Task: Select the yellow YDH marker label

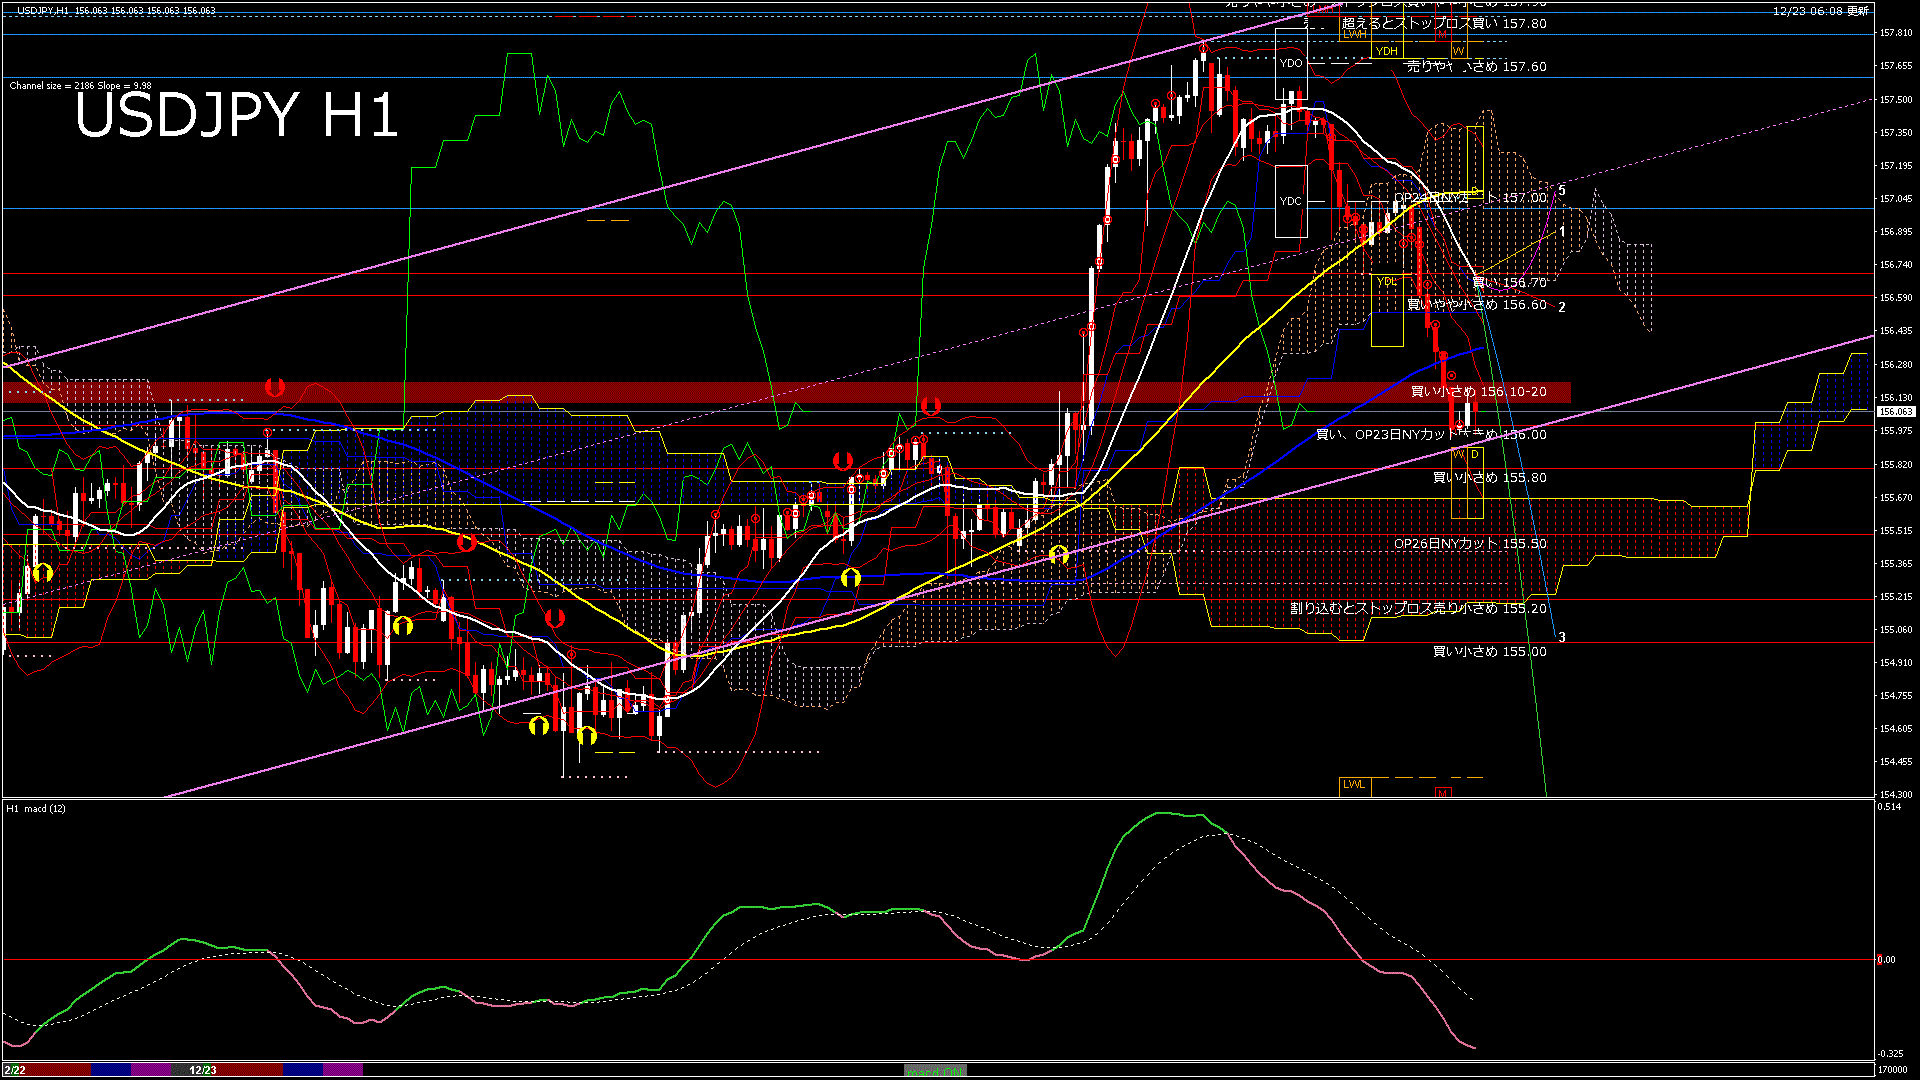Action: 1386,51
